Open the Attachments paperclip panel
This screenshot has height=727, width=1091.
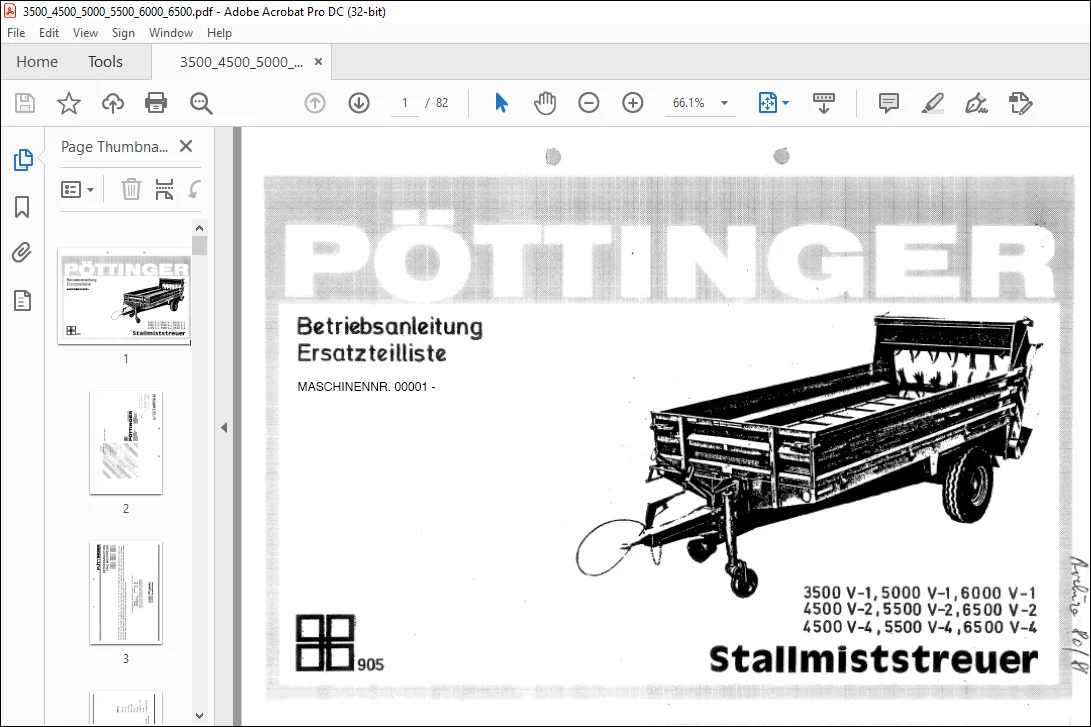22,253
